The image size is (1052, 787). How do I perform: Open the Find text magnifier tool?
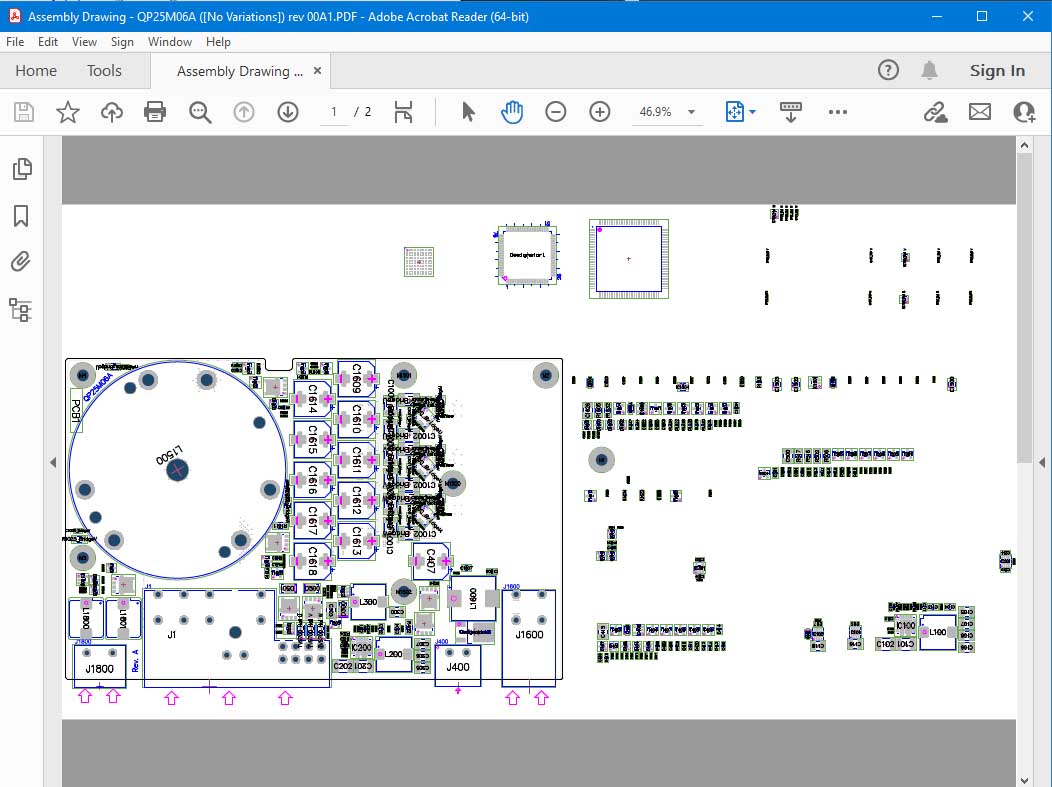[x=200, y=112]
